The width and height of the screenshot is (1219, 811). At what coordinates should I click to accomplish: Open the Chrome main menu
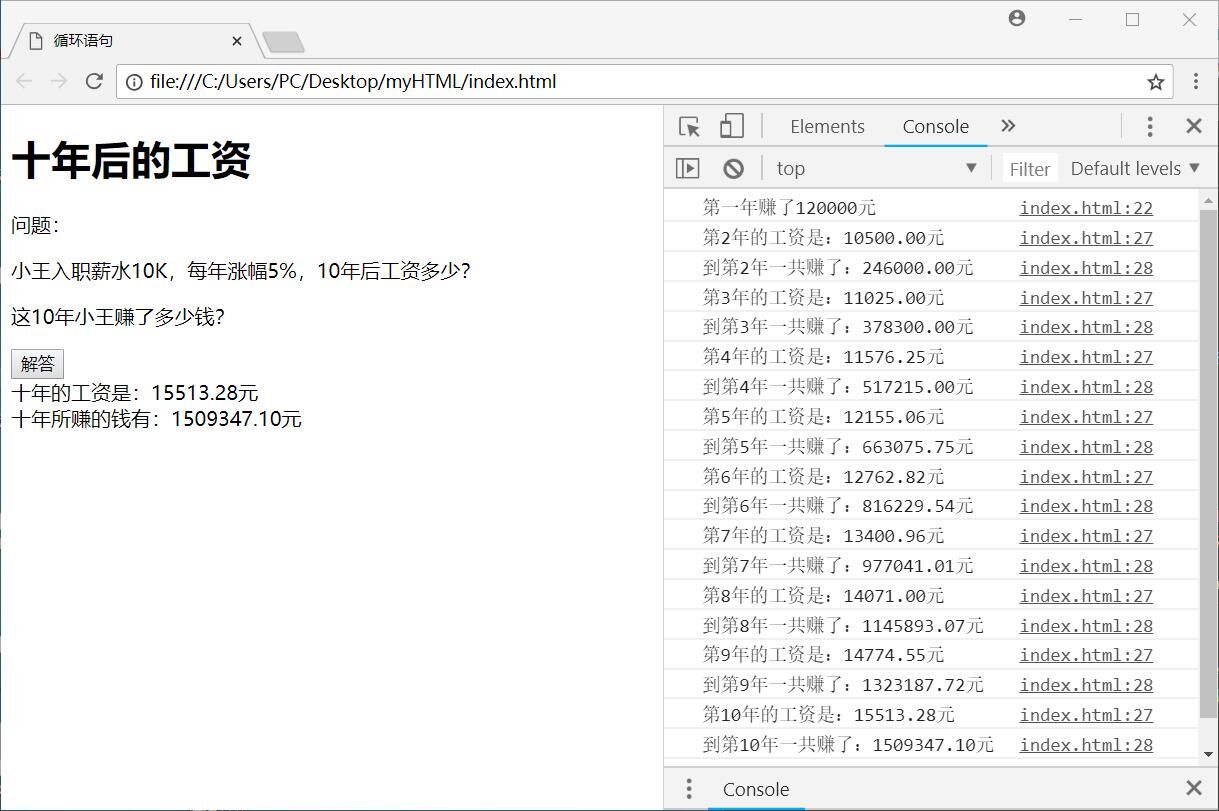(x=1195, y=81)
